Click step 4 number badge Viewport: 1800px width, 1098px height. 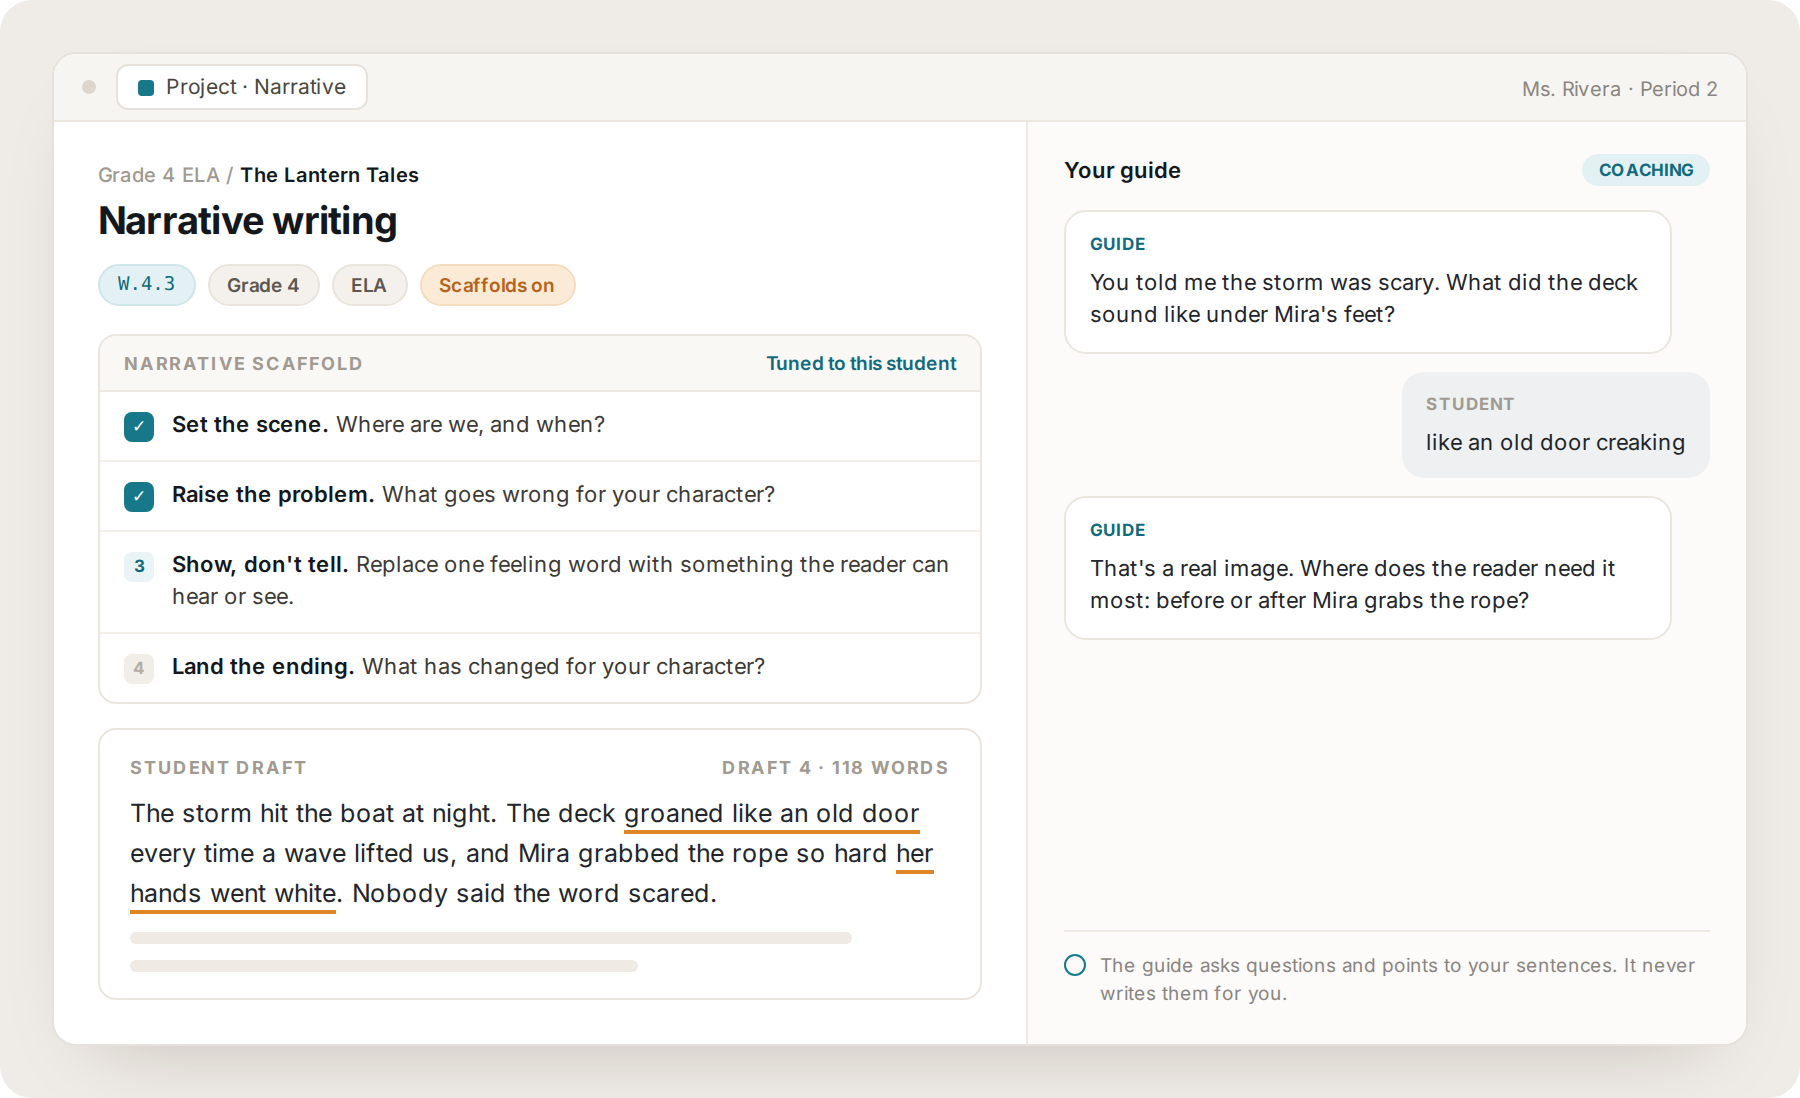tap(139, 668)
